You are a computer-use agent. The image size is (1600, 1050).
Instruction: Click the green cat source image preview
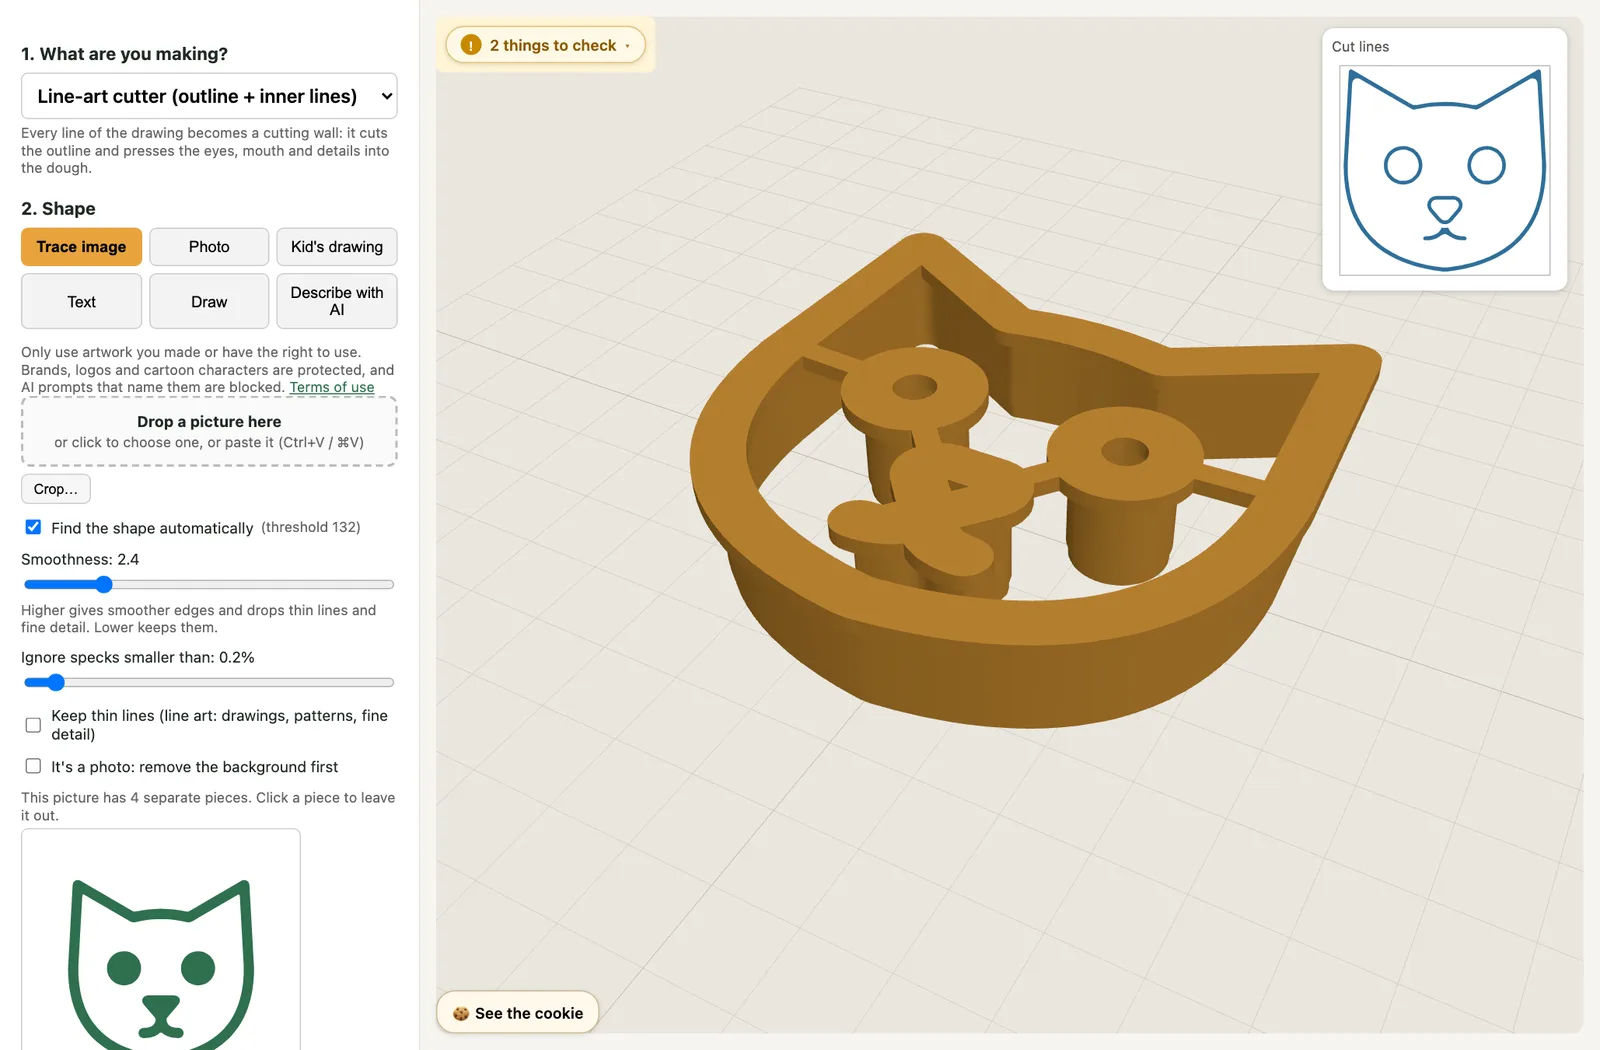[161, 940]
